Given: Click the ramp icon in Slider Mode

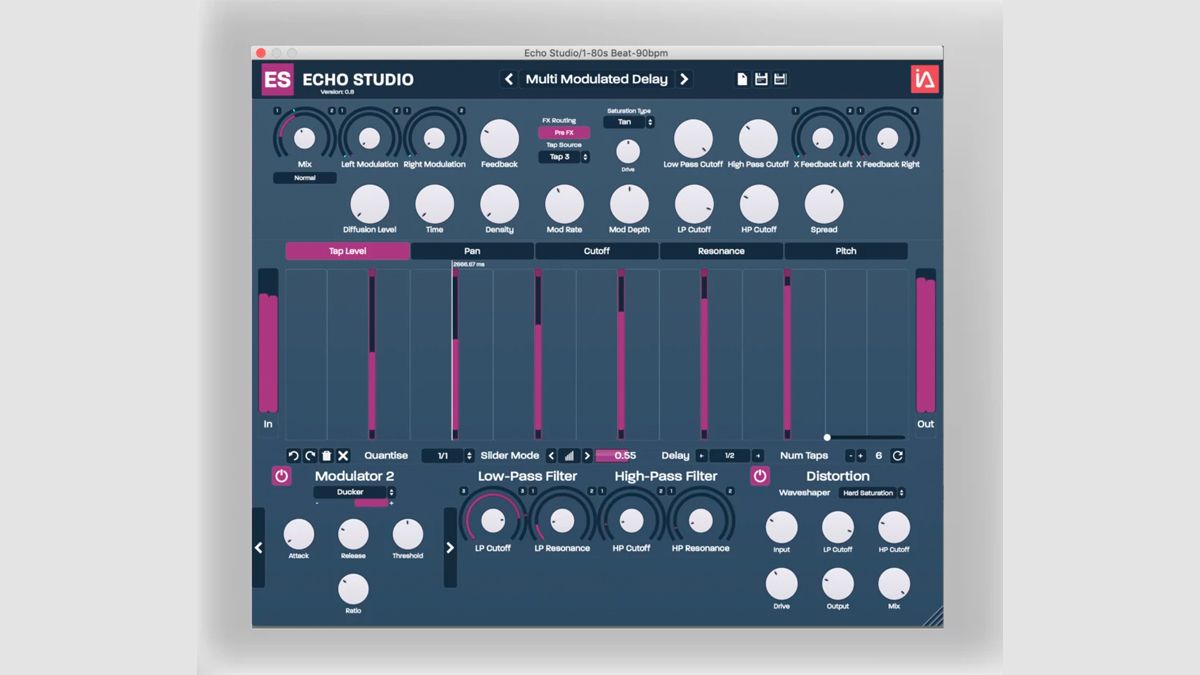Looking at the screenshot, I should 570,455.
